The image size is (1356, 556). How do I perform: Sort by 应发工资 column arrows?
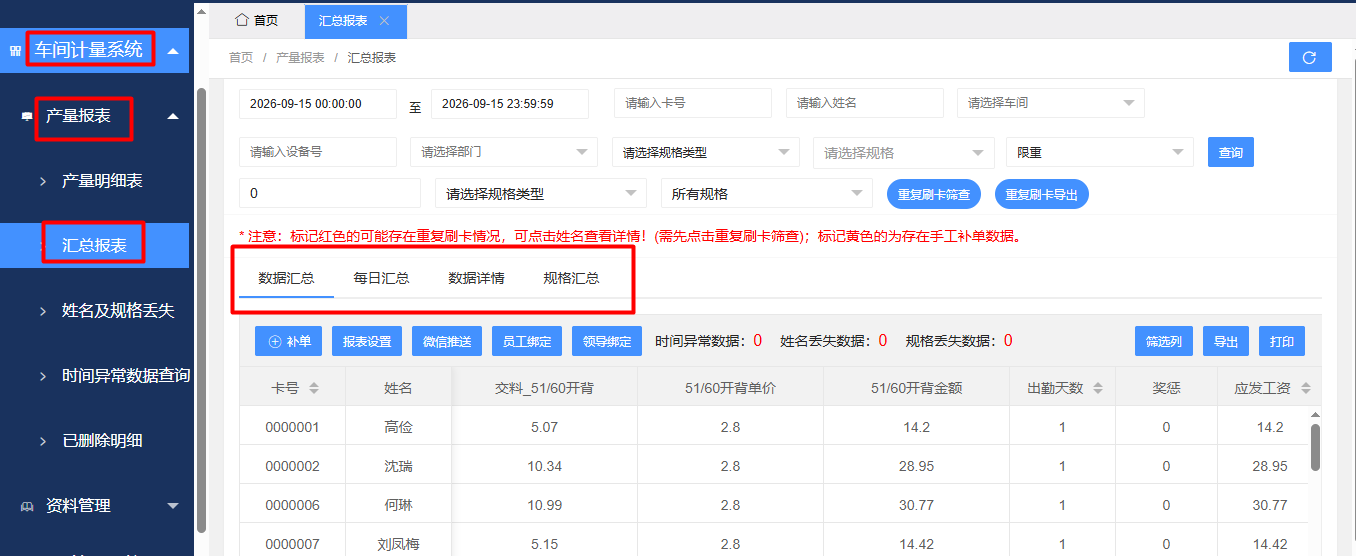click(x=1305, y=388)
